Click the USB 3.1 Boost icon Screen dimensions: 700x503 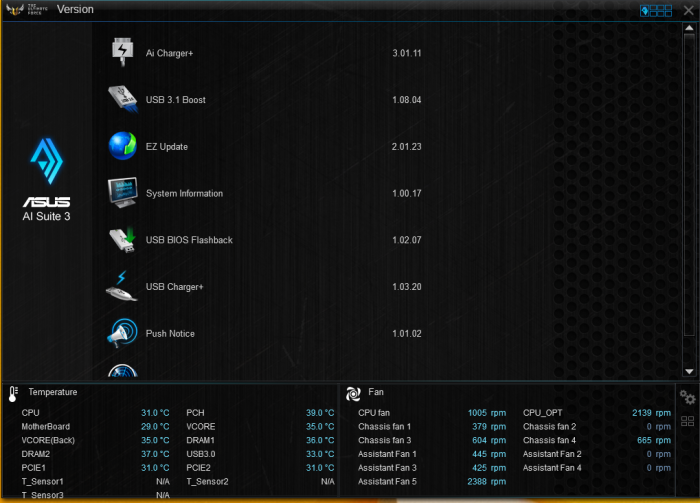tap(123, 99)
